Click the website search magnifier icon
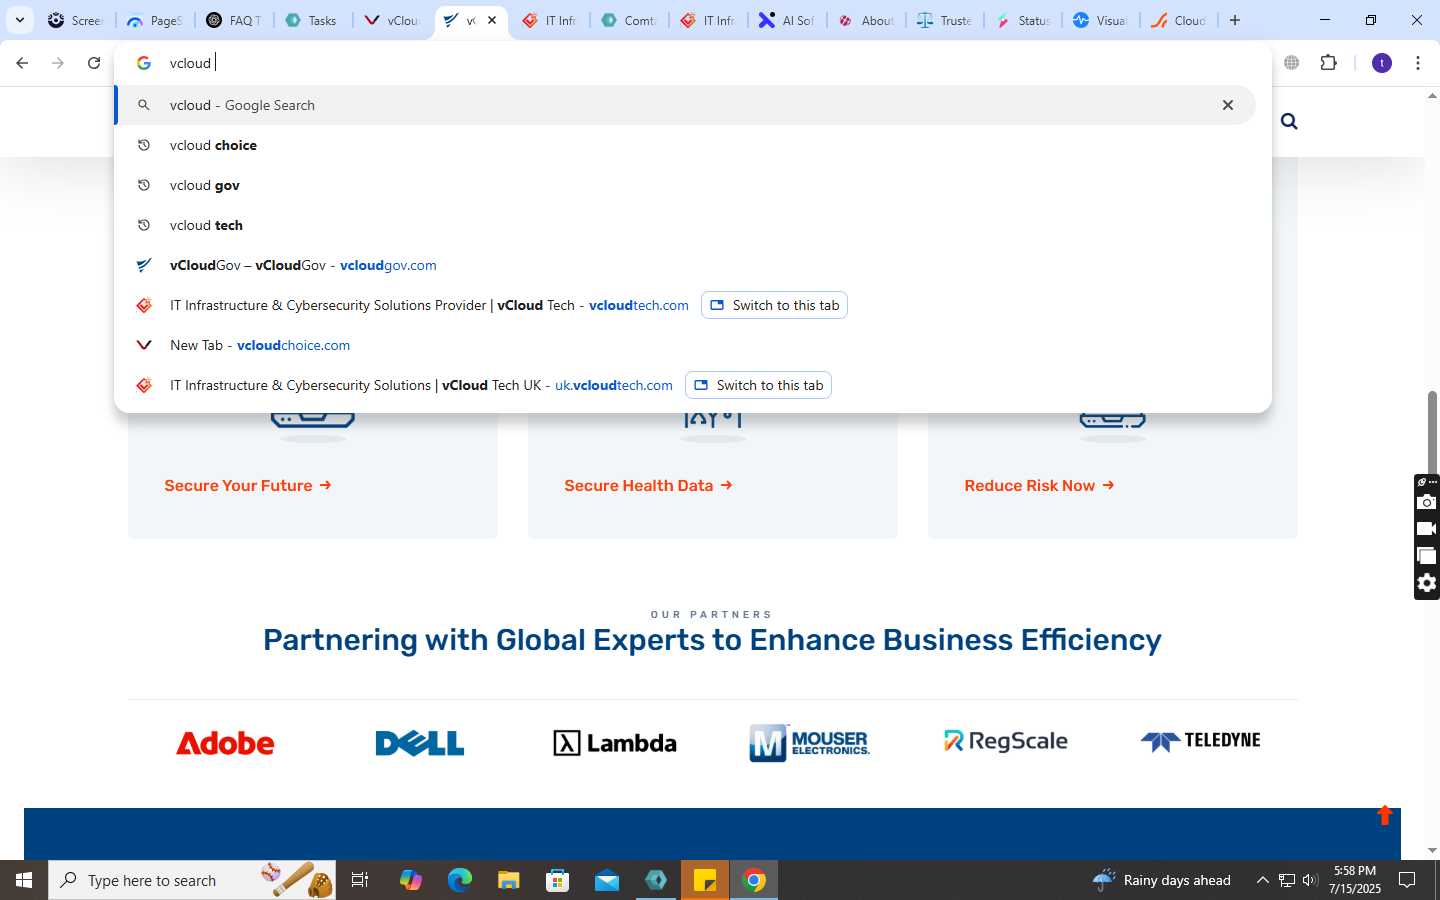The image size is (1440, 900). [1289, 121]
